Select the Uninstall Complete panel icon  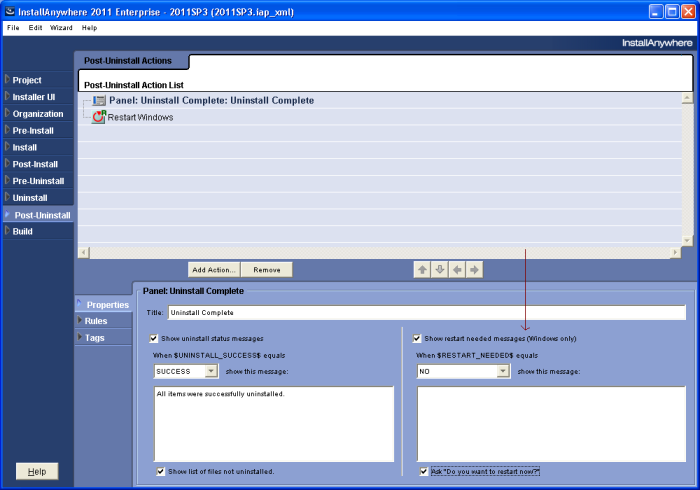pos(99,100)
